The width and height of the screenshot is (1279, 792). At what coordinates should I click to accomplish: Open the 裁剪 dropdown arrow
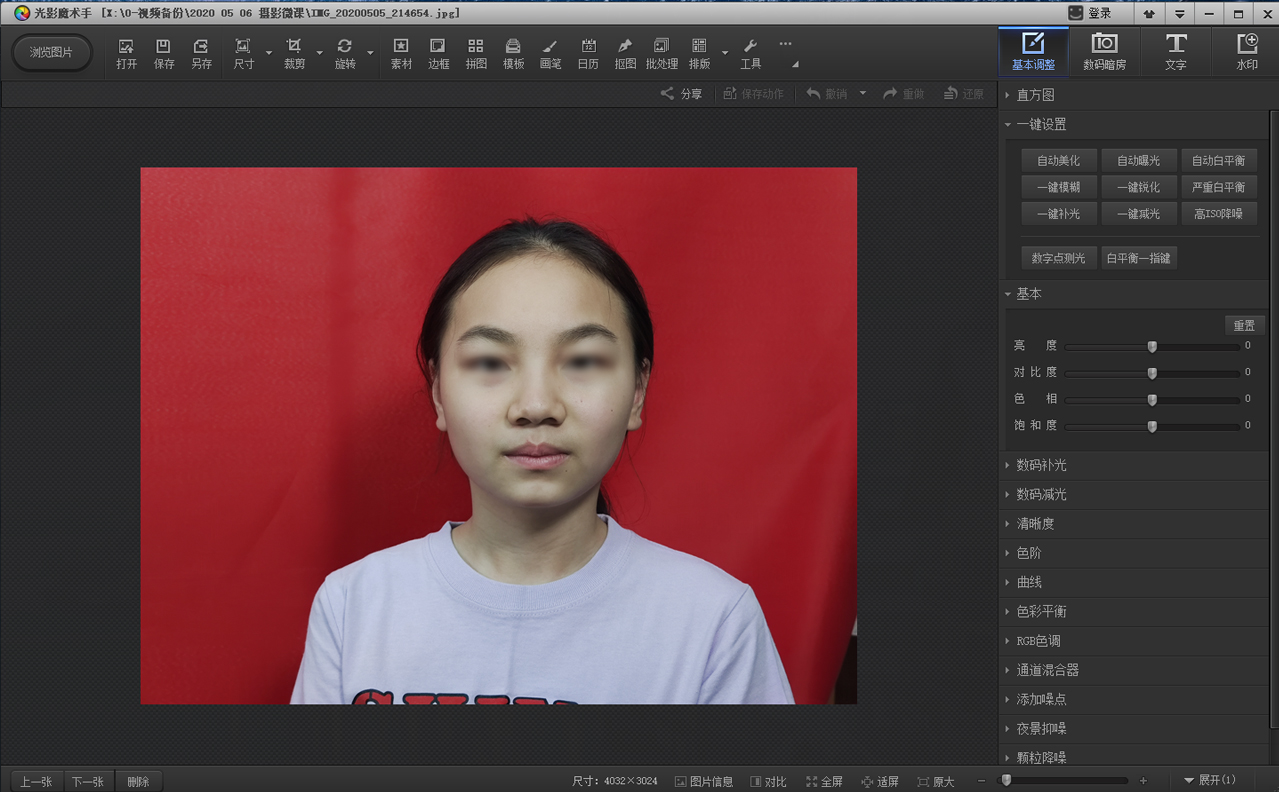(319, 54)
